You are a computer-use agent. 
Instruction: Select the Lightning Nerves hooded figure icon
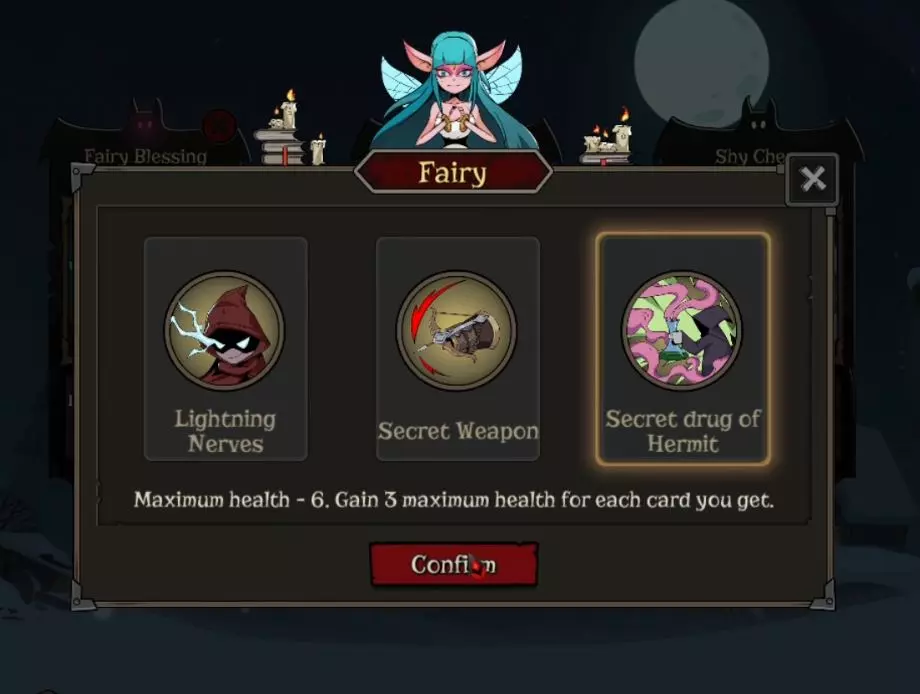pos(225,330)
